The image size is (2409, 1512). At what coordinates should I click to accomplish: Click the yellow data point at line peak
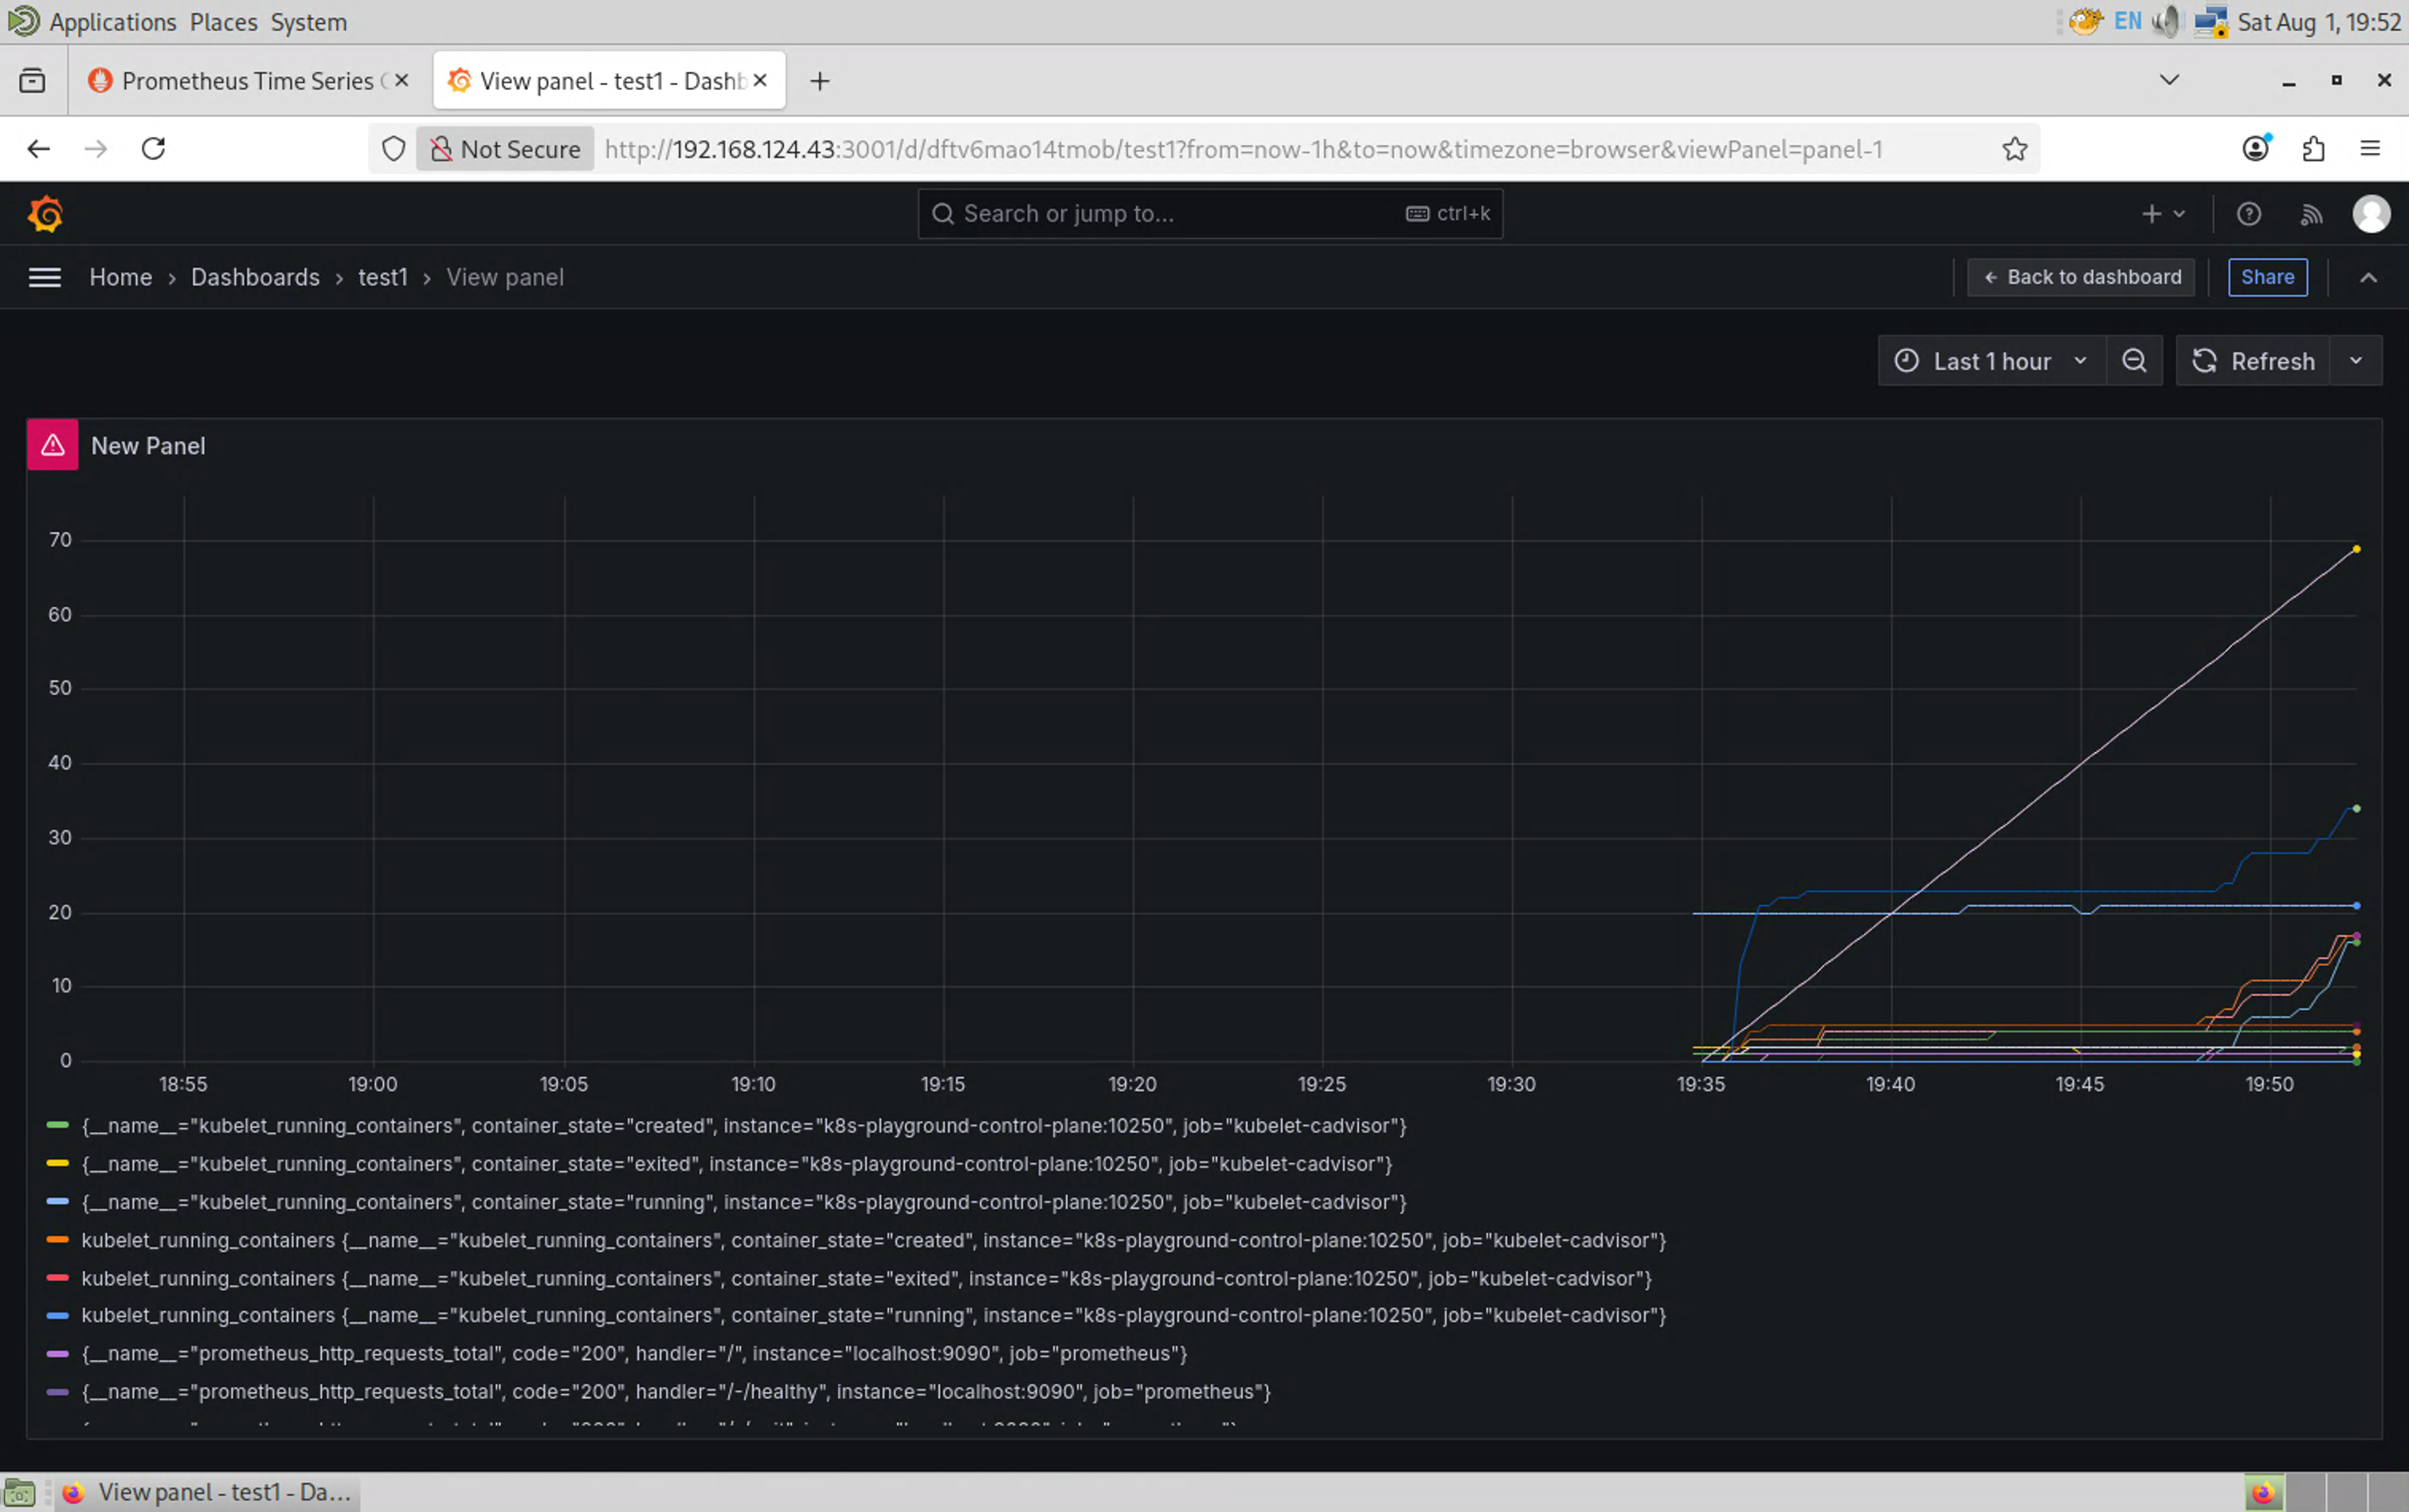(2356, 549)
